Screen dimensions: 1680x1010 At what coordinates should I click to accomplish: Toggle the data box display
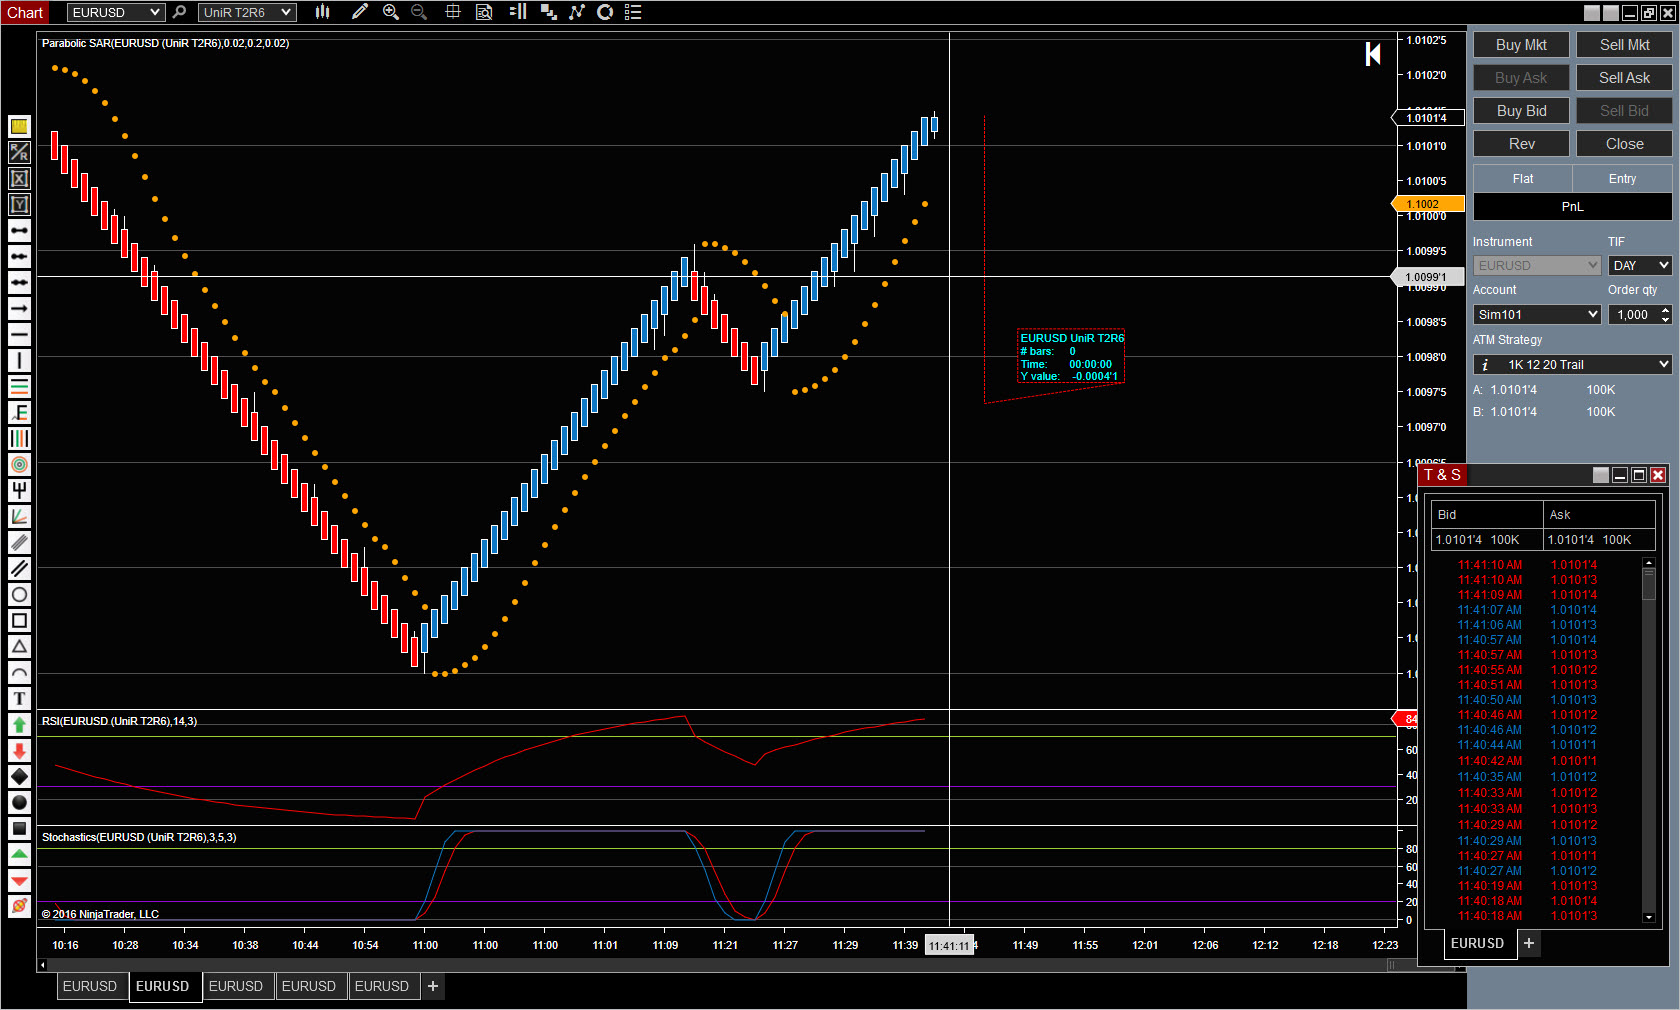tap(484, 12)
